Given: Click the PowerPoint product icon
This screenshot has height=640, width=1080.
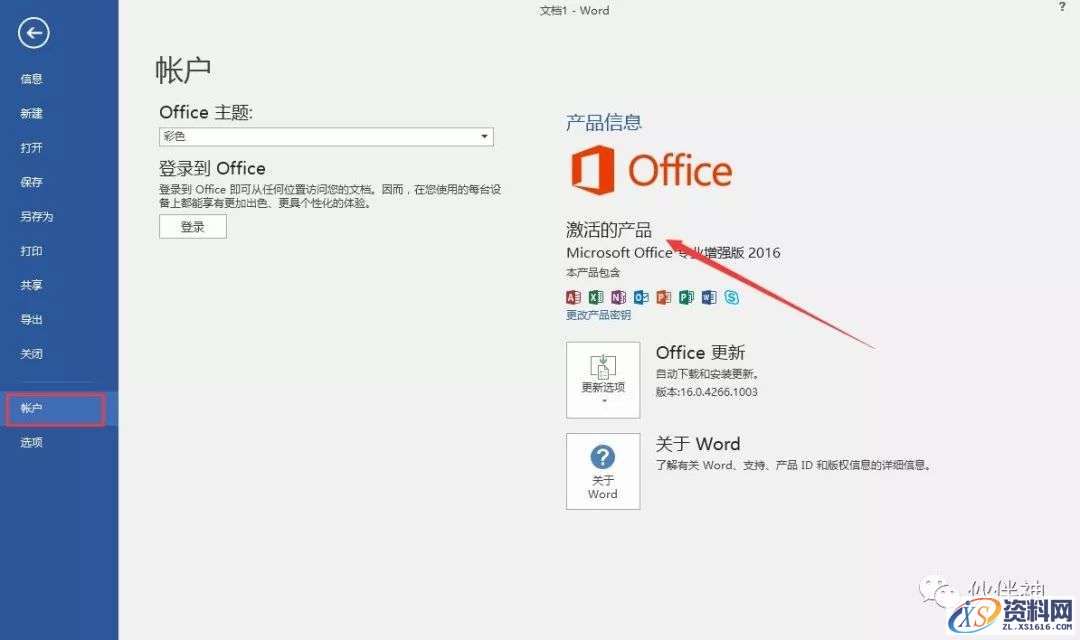Looking at the screenshot, I should pyautogui.click(x=664, y=297).
